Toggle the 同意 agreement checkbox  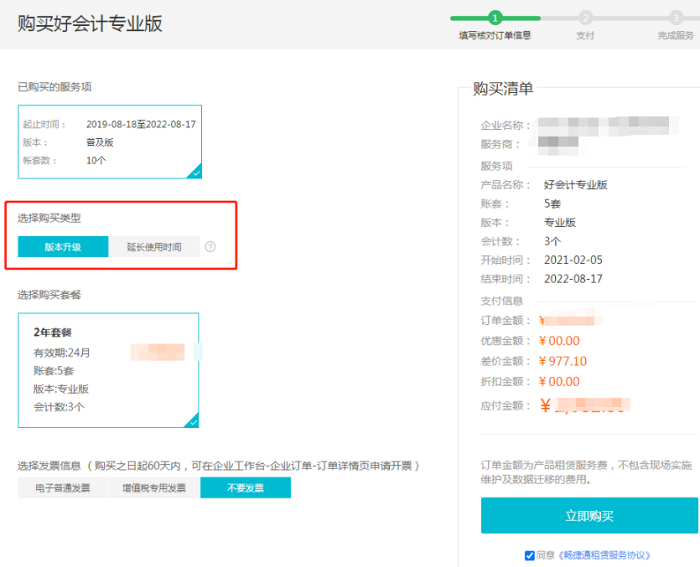pos(529,555)
